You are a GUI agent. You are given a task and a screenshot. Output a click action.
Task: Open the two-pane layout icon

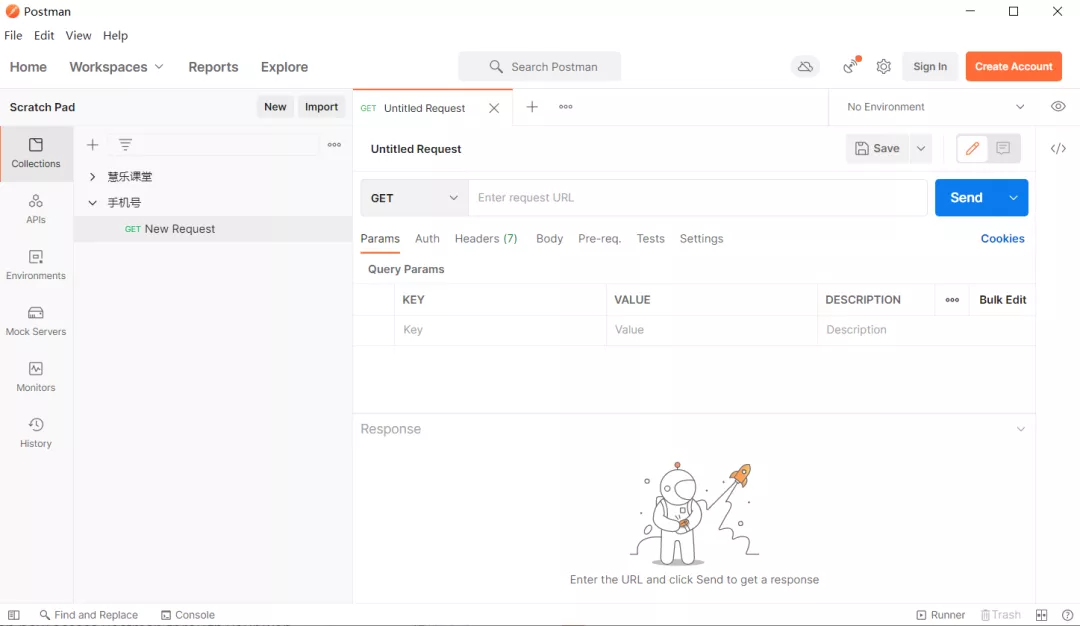(x=1041, y=615)
